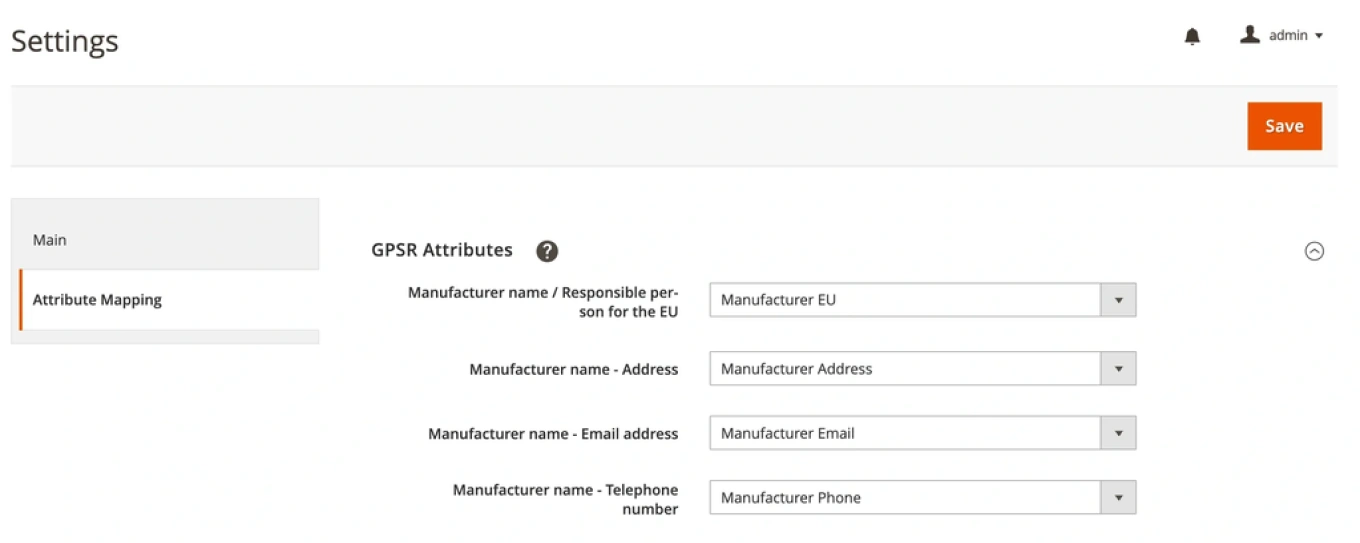Click the Manufacturer name - Email address label
This screenshot has height=543, width=1360.
[x=553, y=434]
